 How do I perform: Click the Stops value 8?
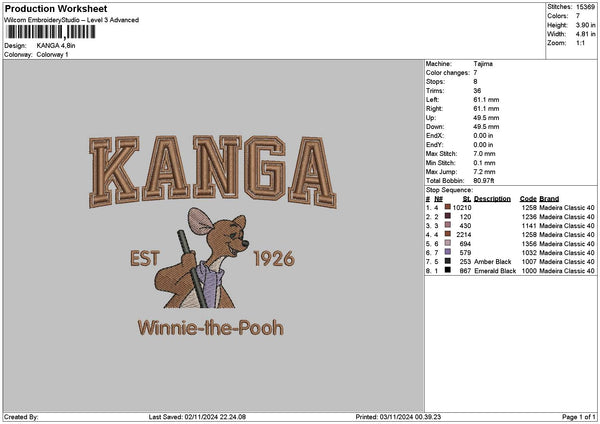click(475, 82)
